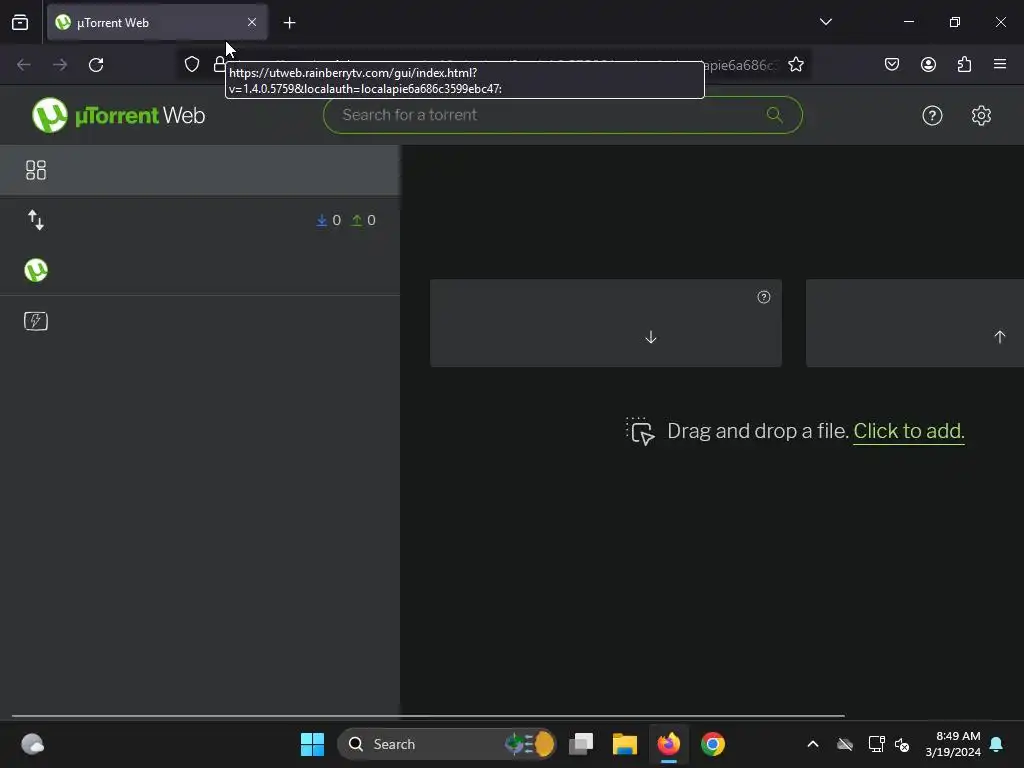1024x768 pixels.
Task: Select the µTorrent Web browser tab
Action: point(157,22)
